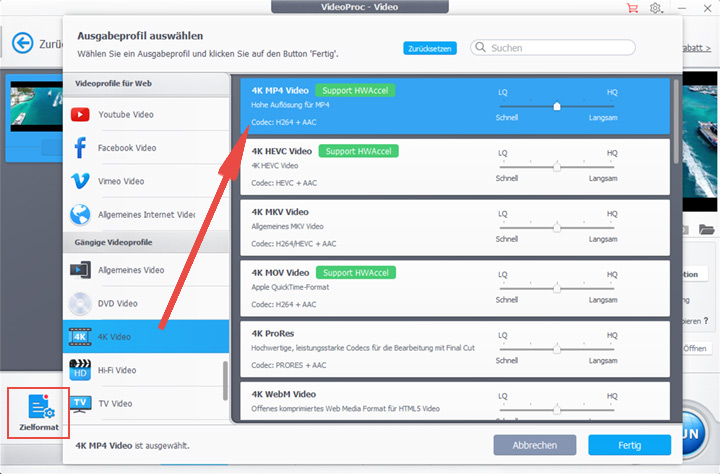Open output folder icon in main window
Image resolution: width=720 pixels, height=474 pixels.
click(x=706, y=229)
